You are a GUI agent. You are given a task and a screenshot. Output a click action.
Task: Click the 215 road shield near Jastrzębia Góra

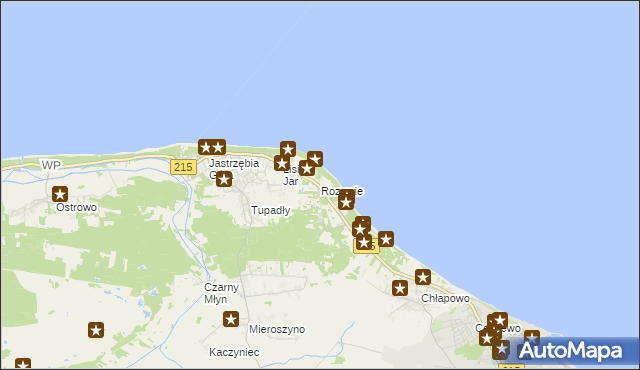[x=183, y=167]
